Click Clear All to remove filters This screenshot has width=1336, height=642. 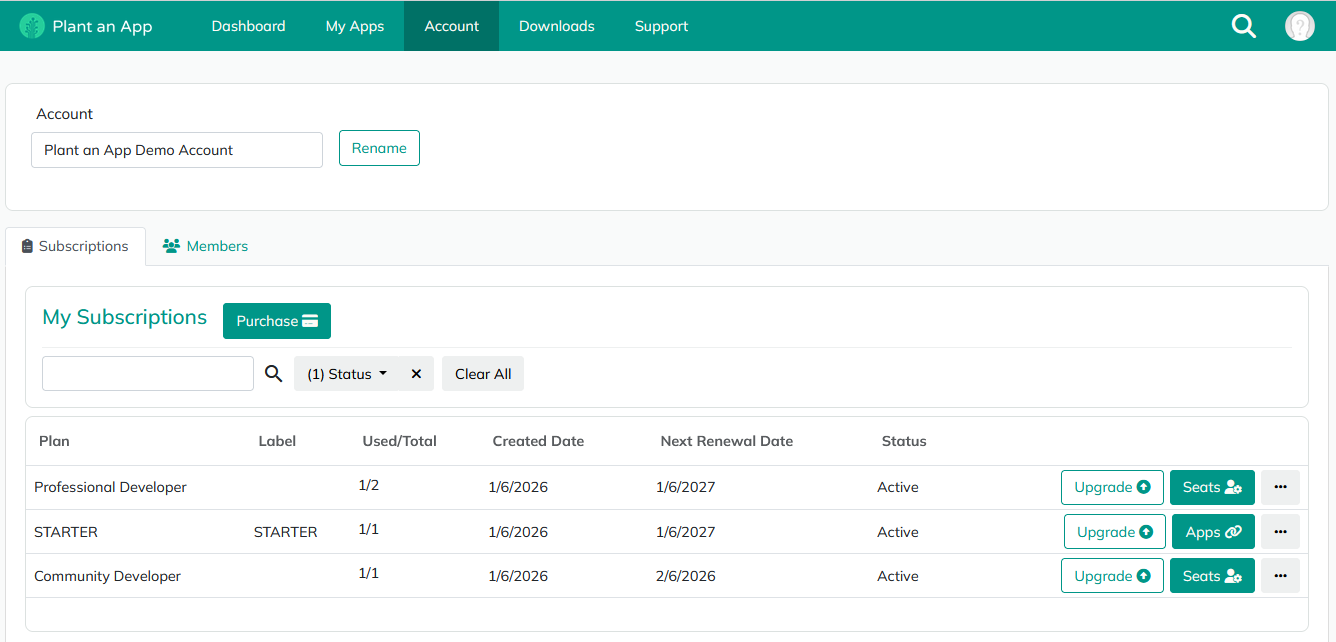tap(482, 373)
